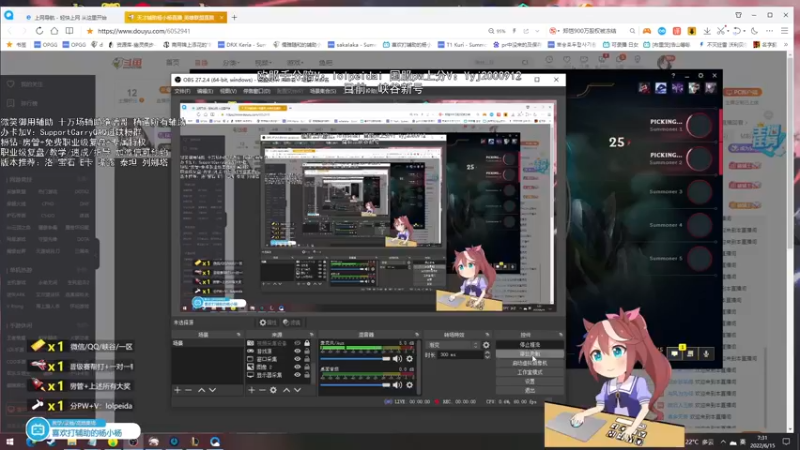Image resolution: width=800 pixels, height=450 pixels.
Task: Open the browser hamburger menu
Action: pyautogui.click(x=785, y=31)
